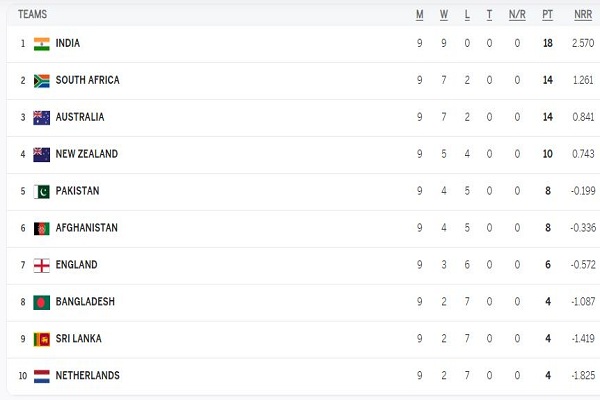Sort by the NRR column header
This screenshot has width=600, height=400.
(580, 15)
